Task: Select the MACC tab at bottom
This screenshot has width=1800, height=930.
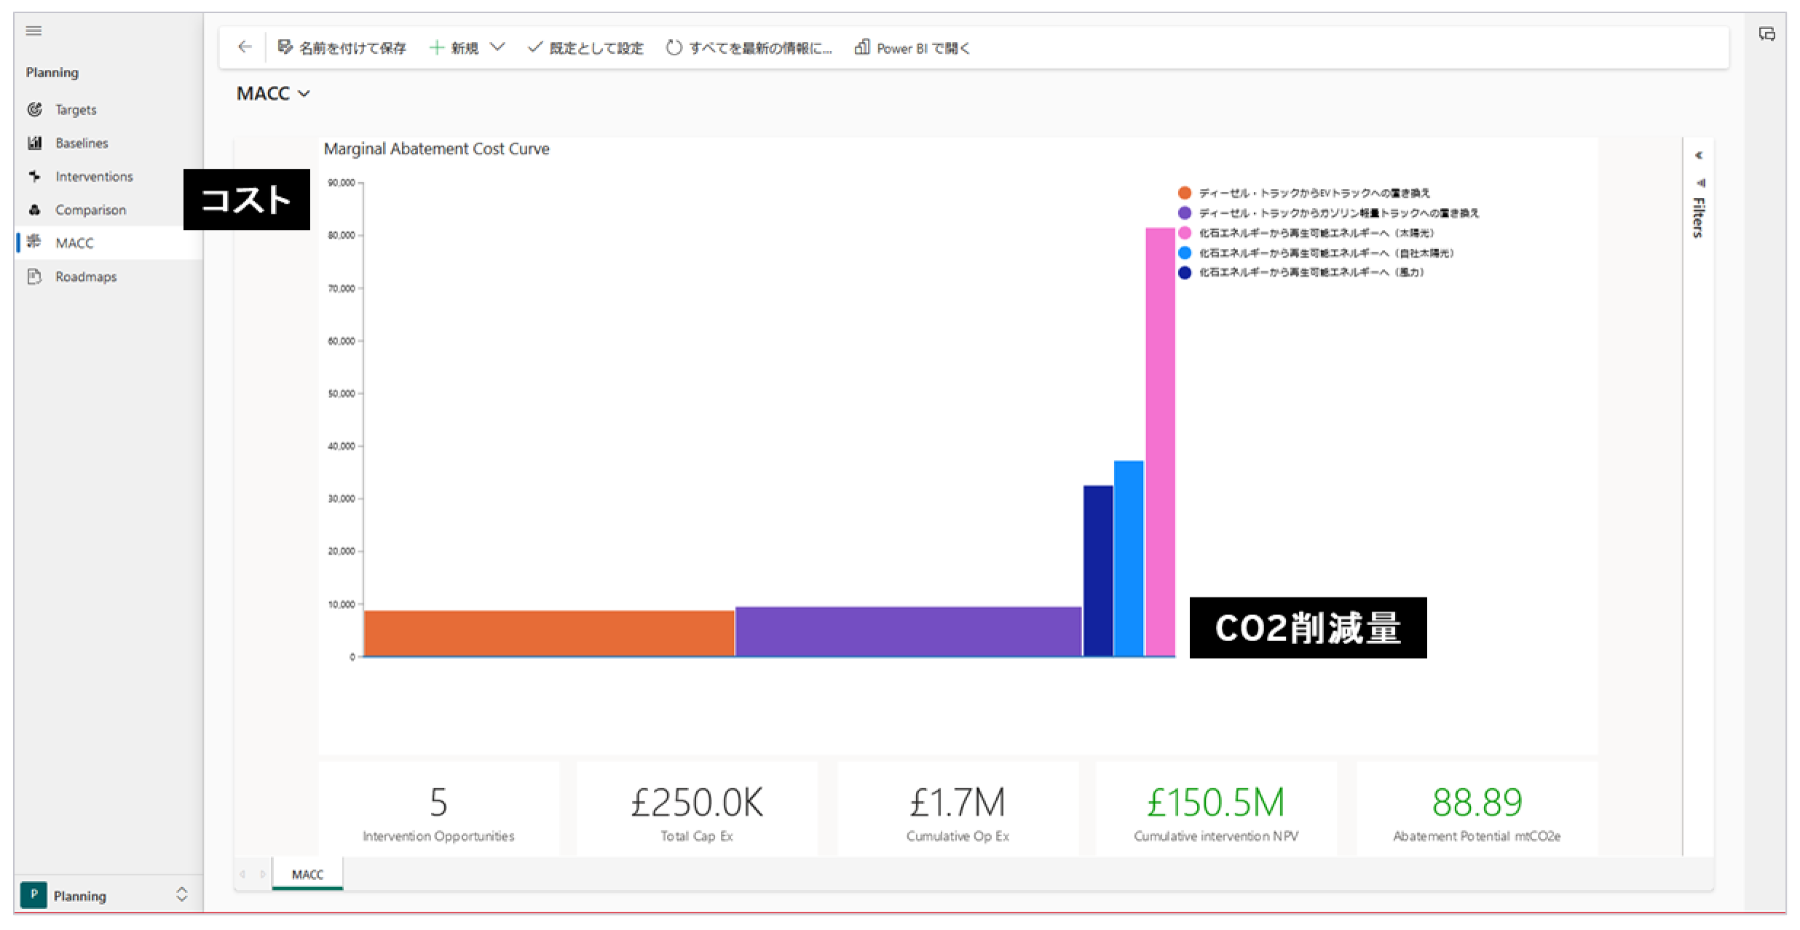Action: point(307,874)
